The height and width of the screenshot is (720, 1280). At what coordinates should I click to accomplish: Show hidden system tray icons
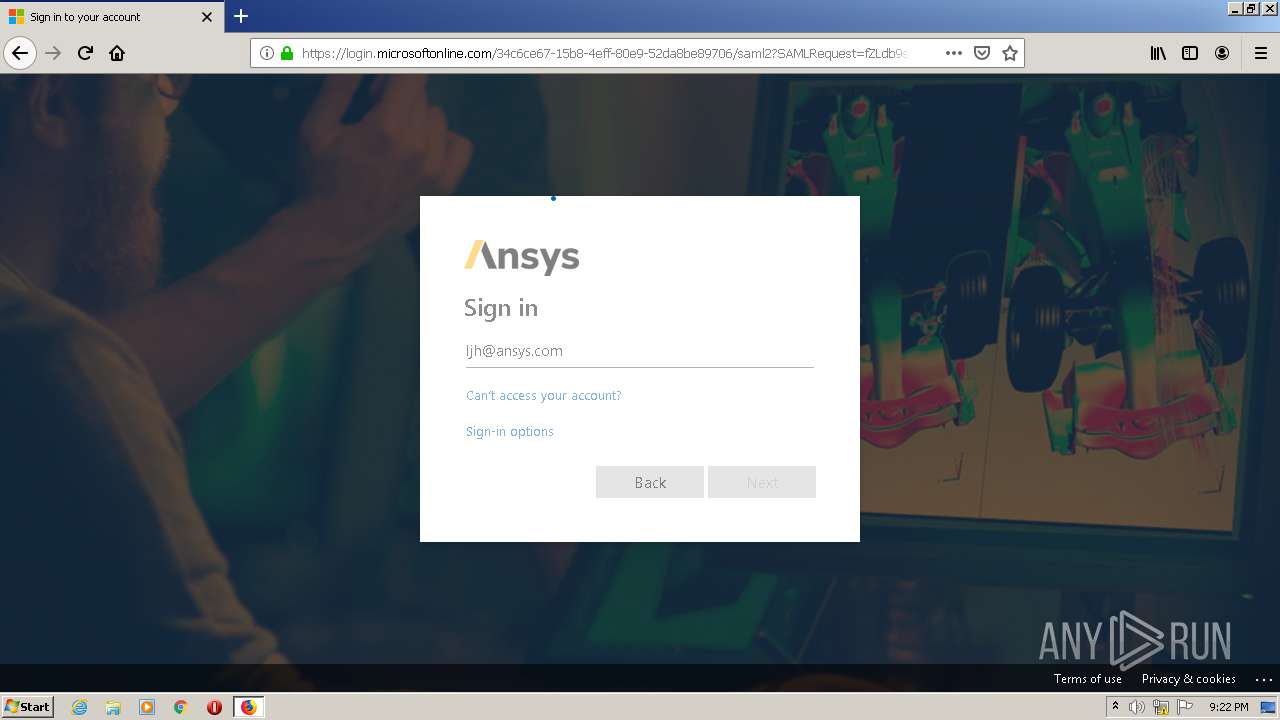(1115, 707)
